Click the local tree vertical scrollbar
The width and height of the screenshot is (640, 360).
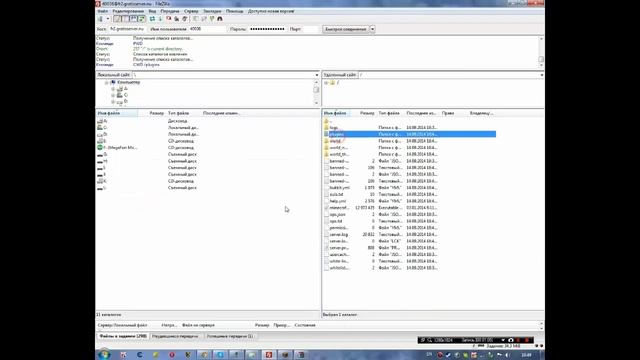pyautogui.click(x=316, y=92)
